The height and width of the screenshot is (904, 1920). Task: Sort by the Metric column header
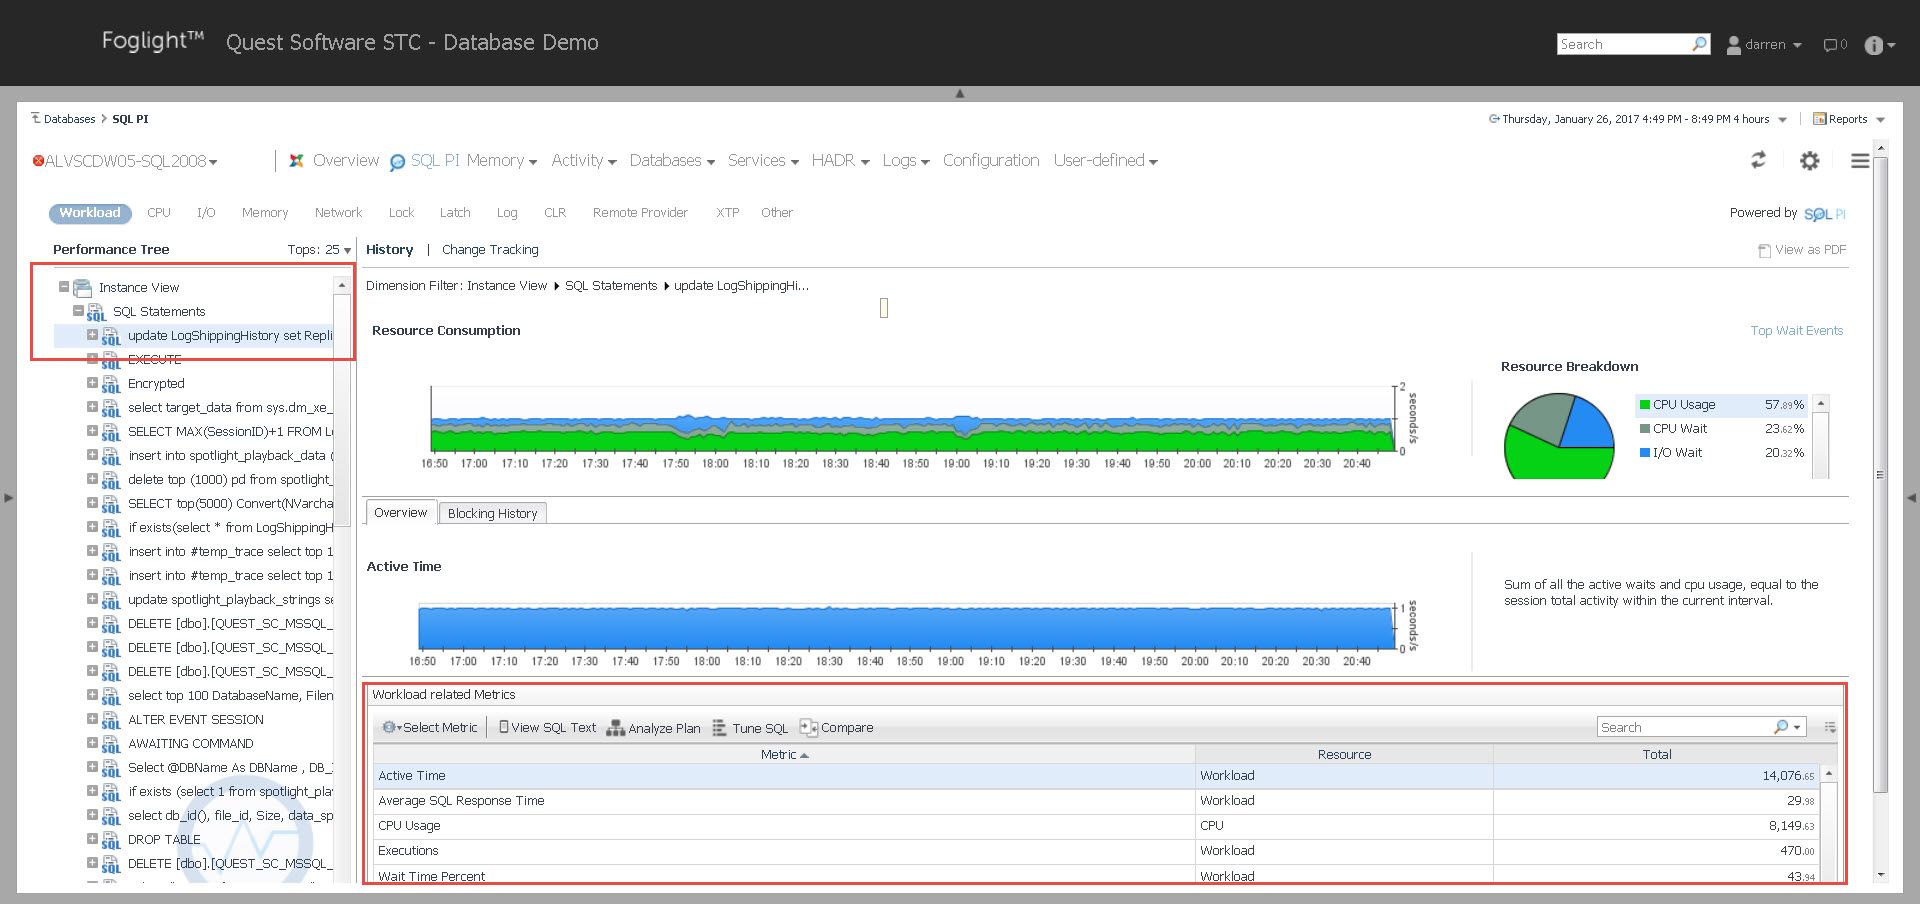tap(784, 755)
